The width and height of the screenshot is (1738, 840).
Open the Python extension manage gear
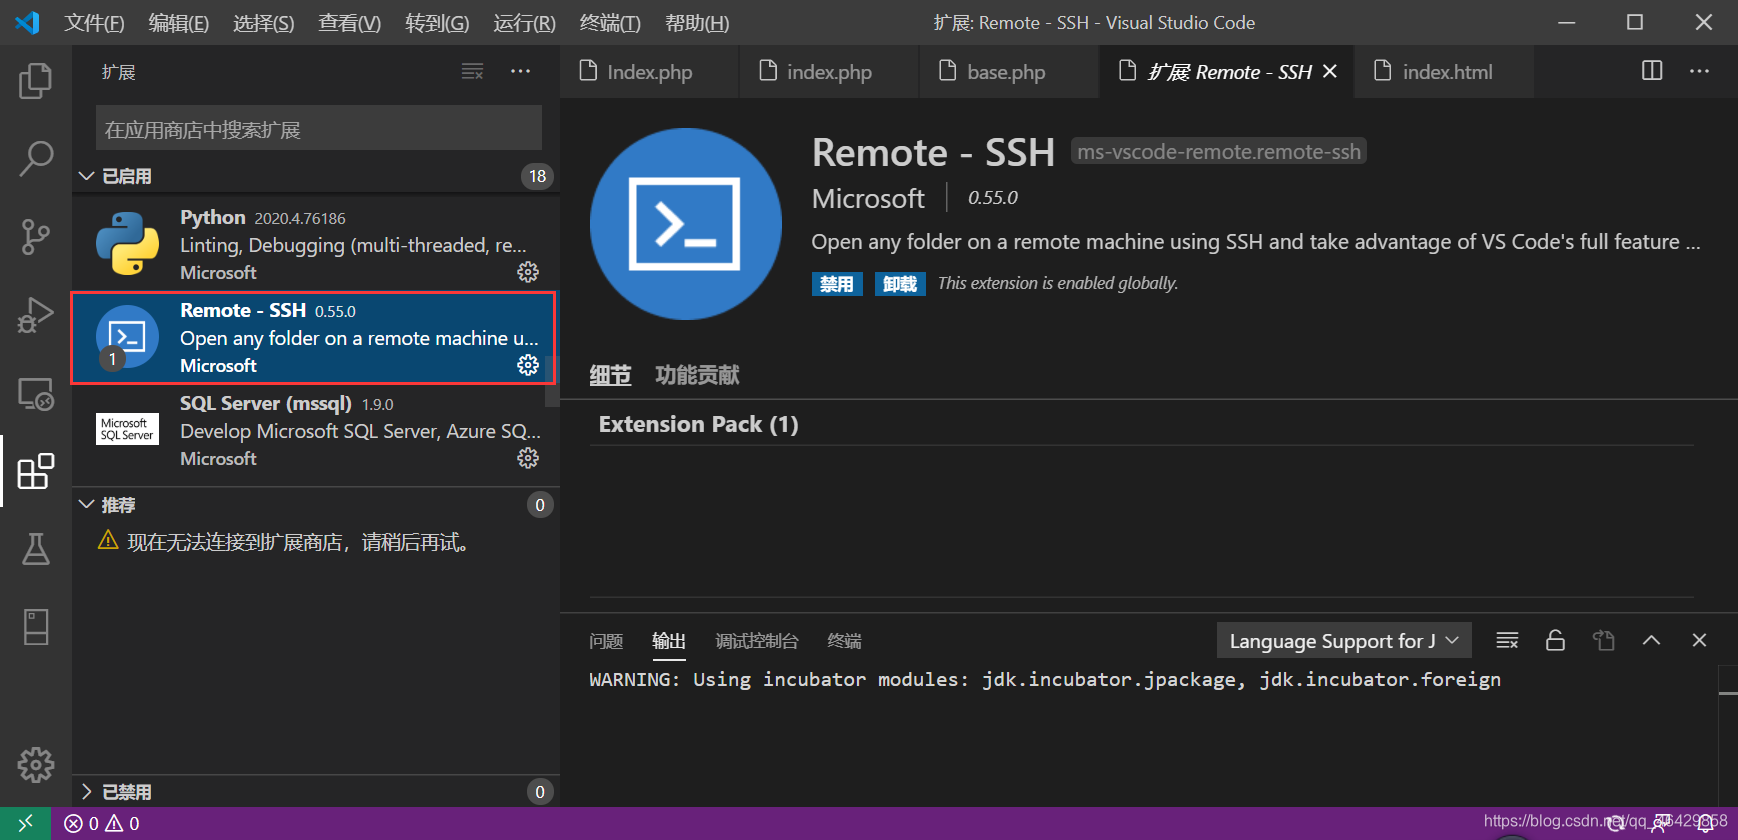pos(528,272)
